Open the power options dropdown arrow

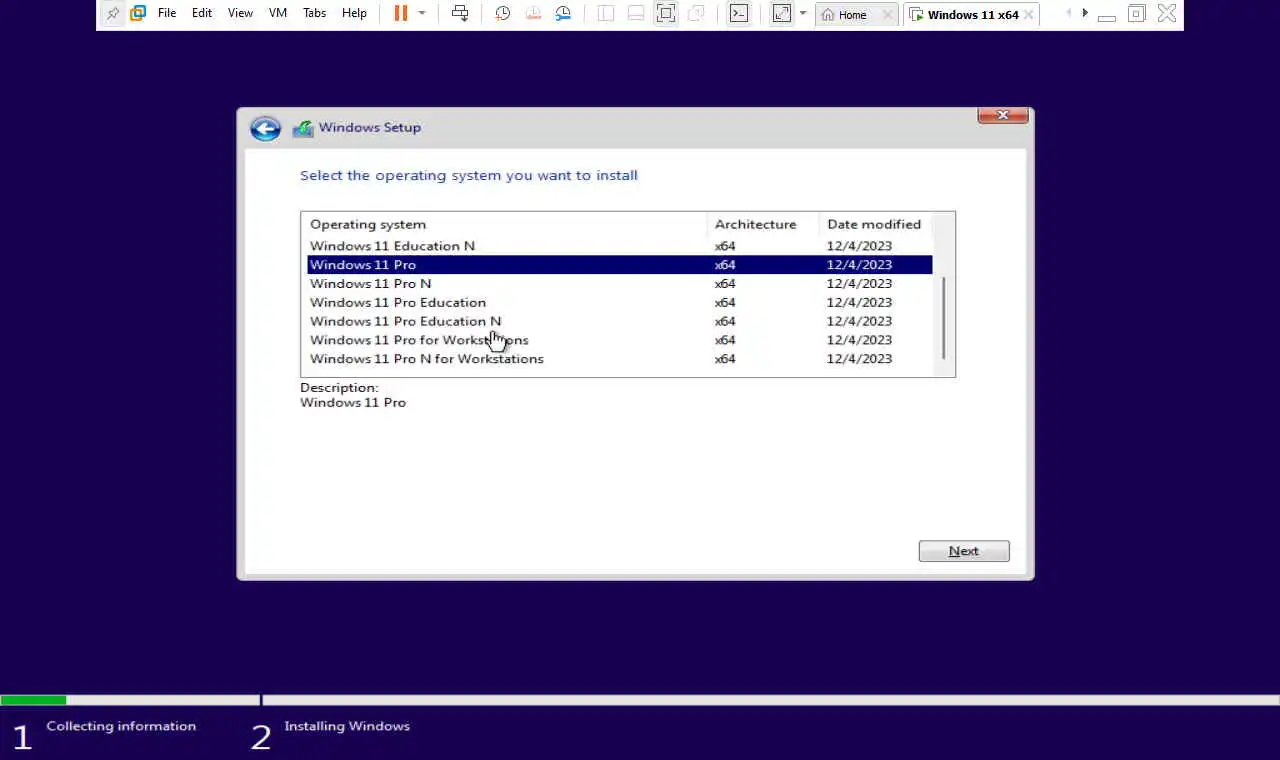point(422,14)
